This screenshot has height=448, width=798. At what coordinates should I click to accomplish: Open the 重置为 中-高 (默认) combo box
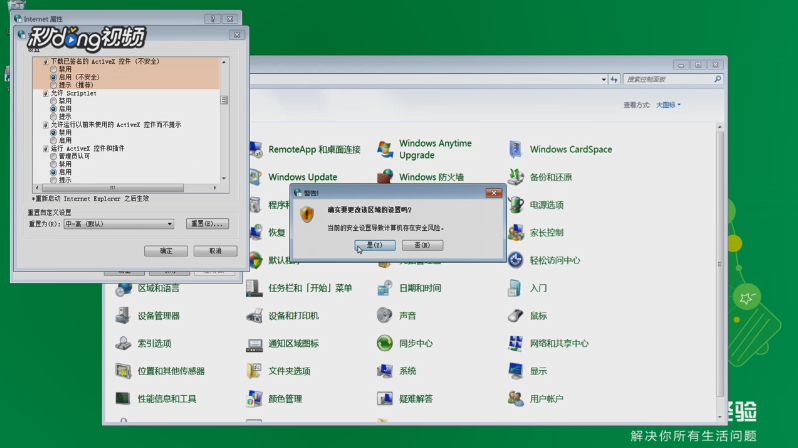point(119,224)
